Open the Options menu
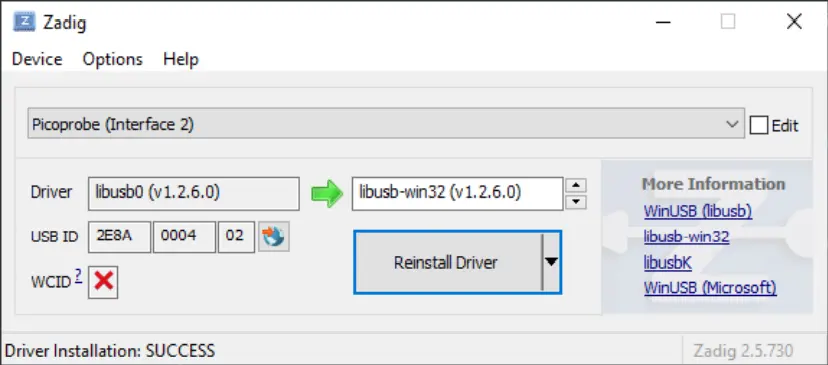The image size is (828, 365). pyautogui.click(x=112, y=59)
